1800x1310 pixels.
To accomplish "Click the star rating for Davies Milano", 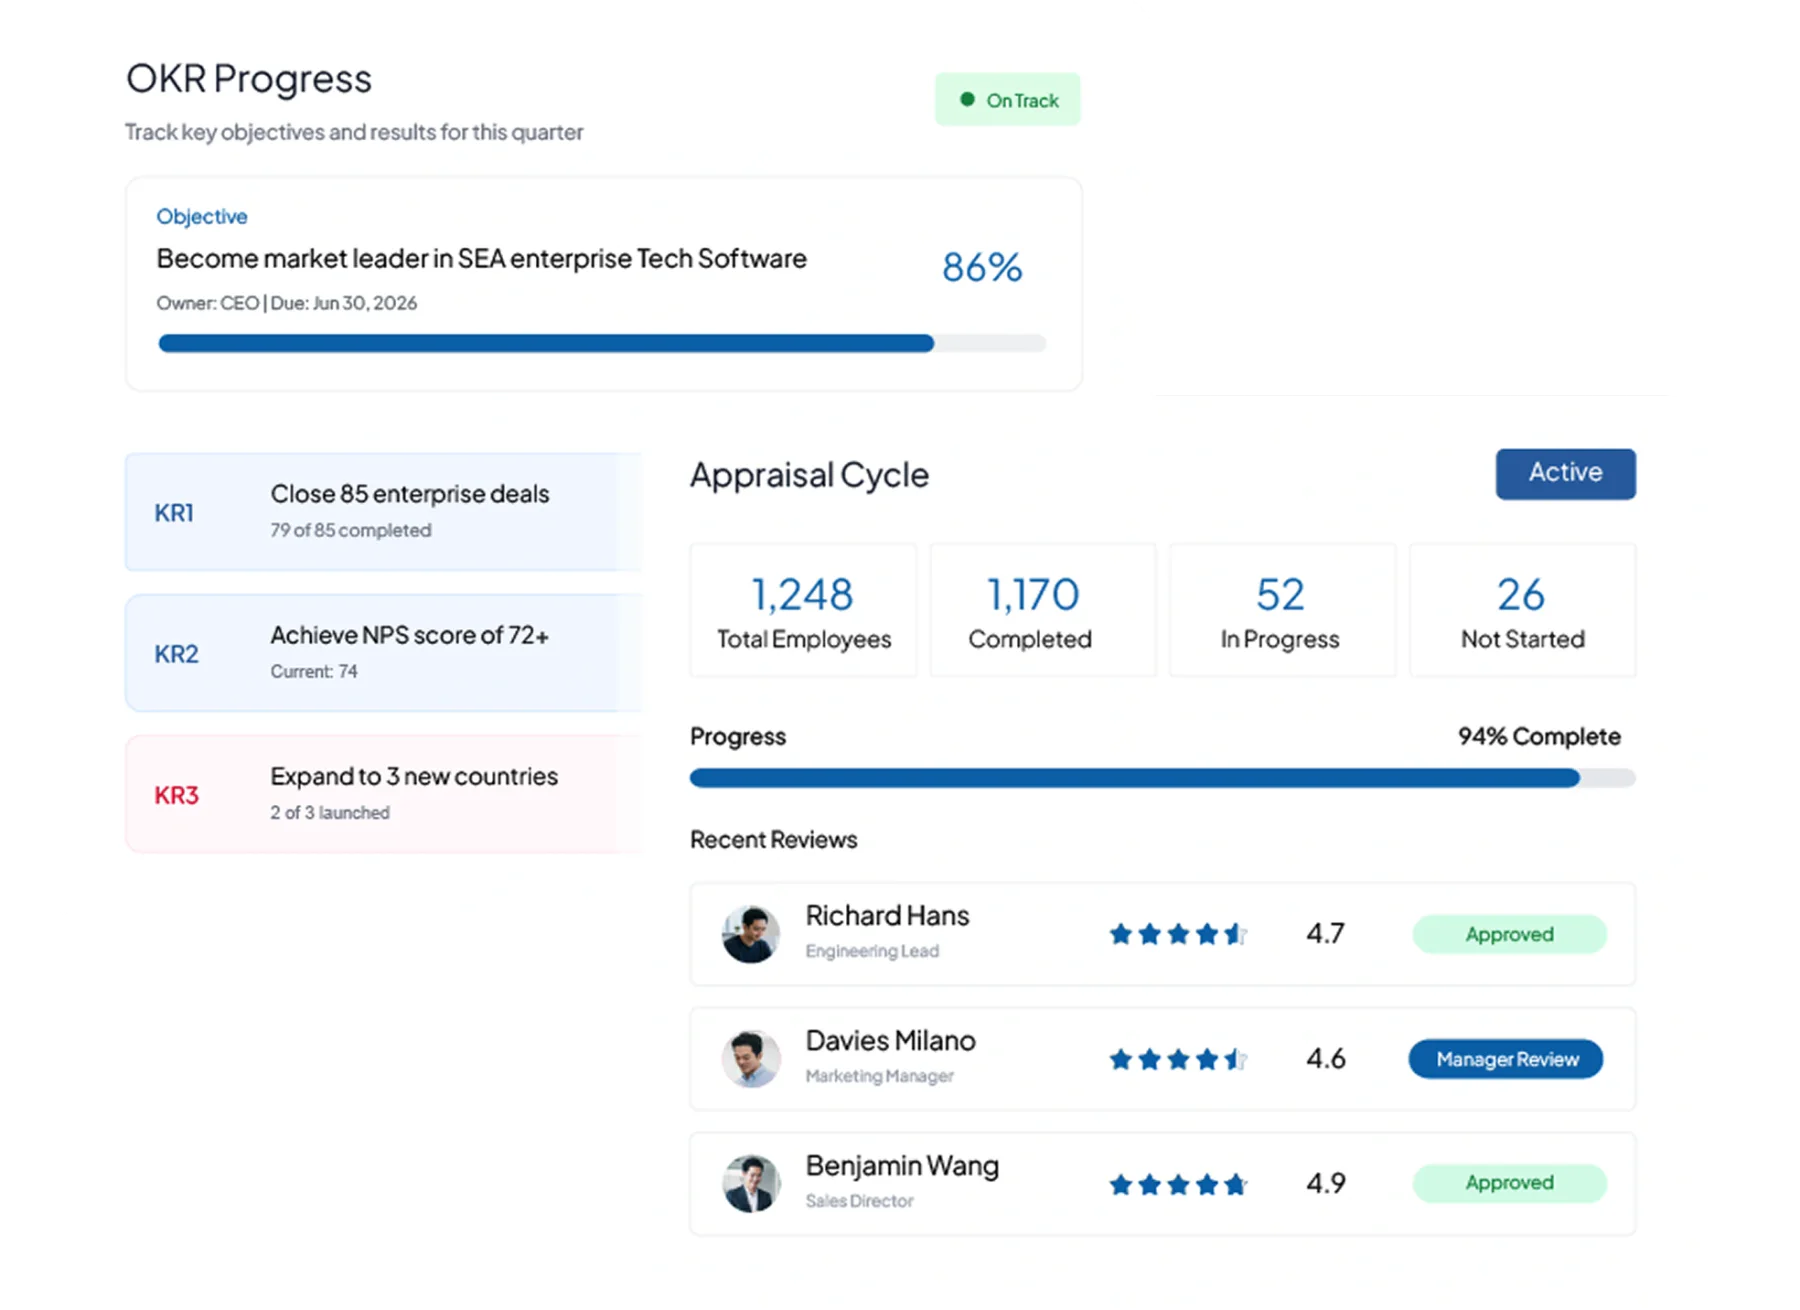I will 1178,1059.
